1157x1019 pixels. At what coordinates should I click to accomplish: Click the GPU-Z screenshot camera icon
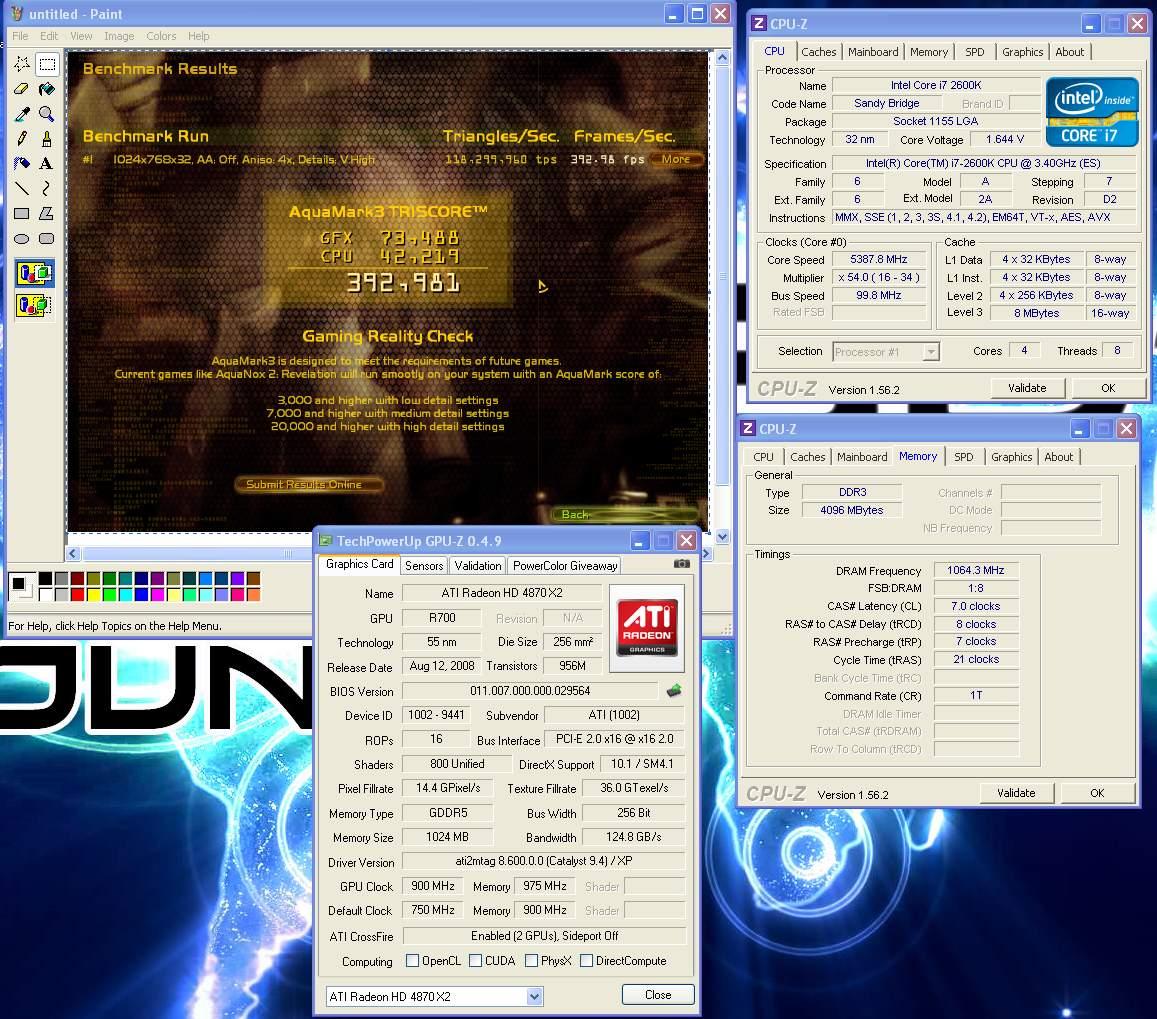(x=682, y=564)
